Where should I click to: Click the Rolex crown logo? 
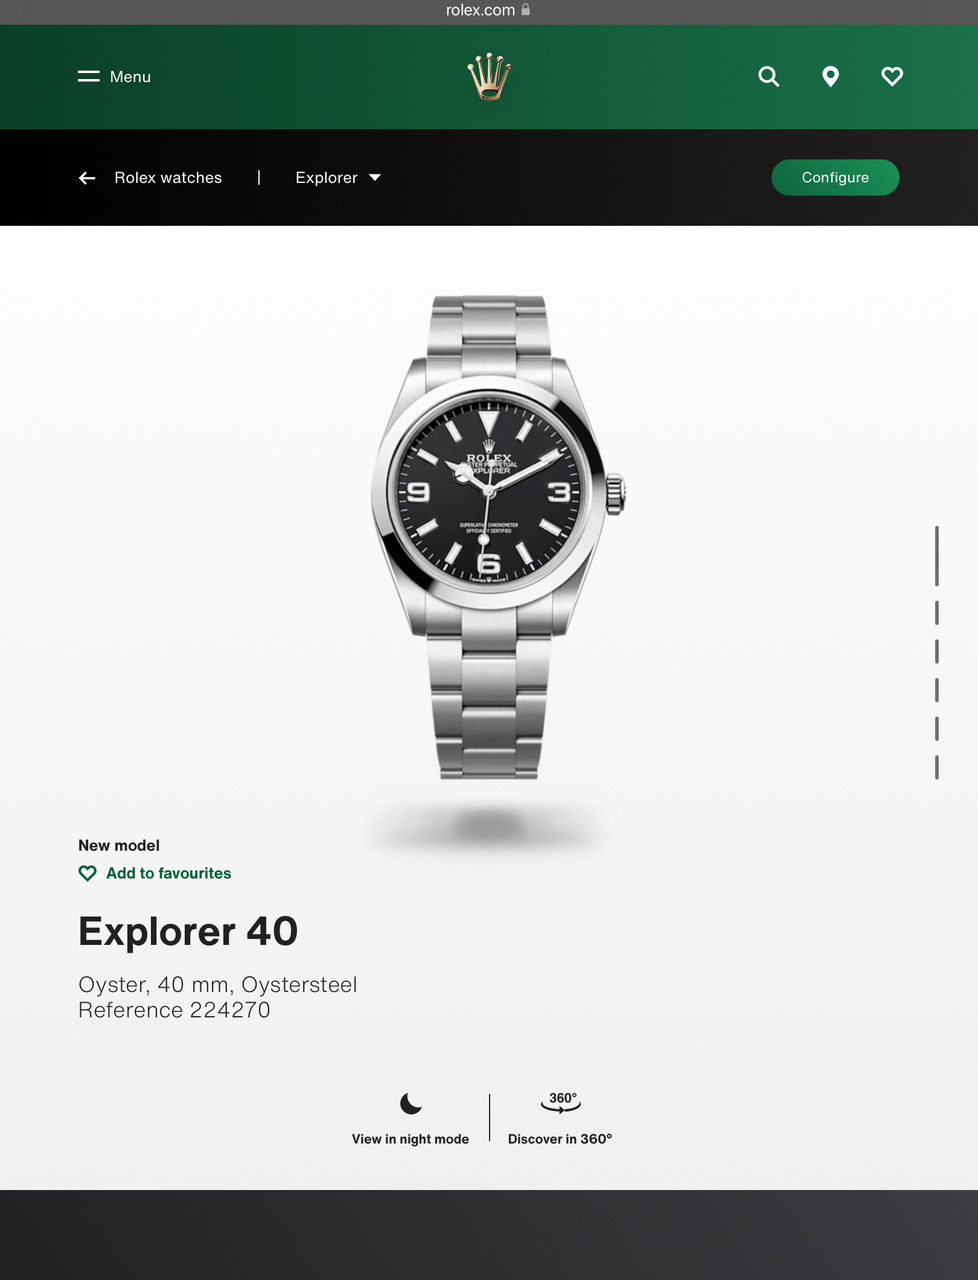click(489, 77)
